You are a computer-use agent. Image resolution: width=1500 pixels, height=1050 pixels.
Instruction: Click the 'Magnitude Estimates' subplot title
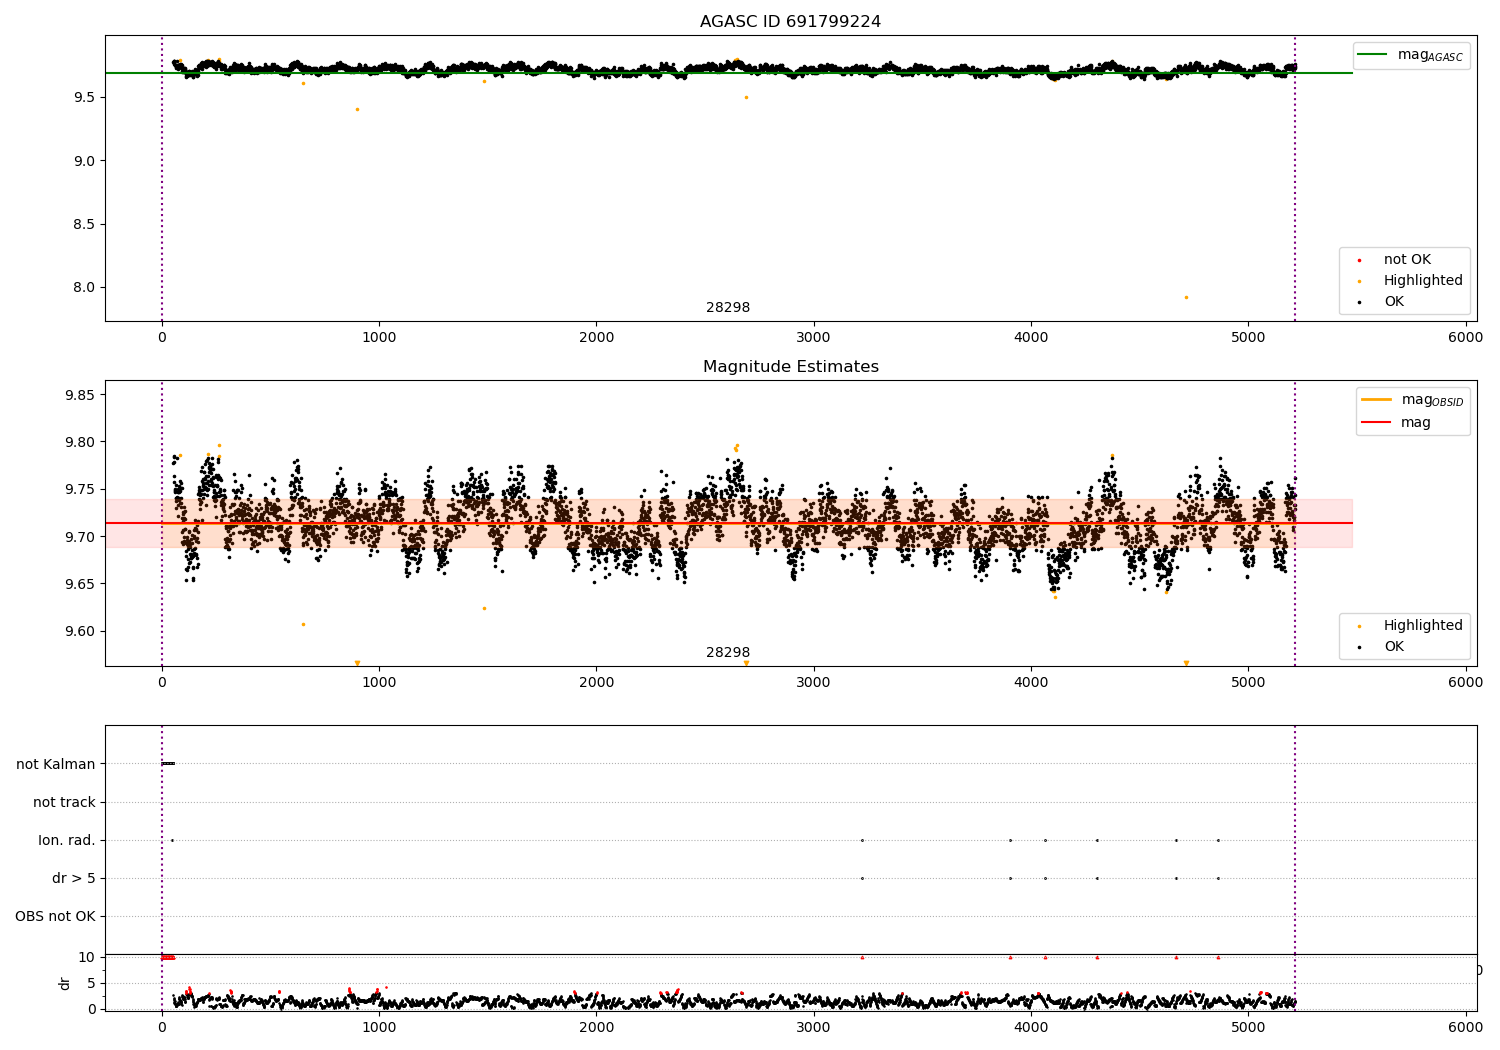[790, 367]
